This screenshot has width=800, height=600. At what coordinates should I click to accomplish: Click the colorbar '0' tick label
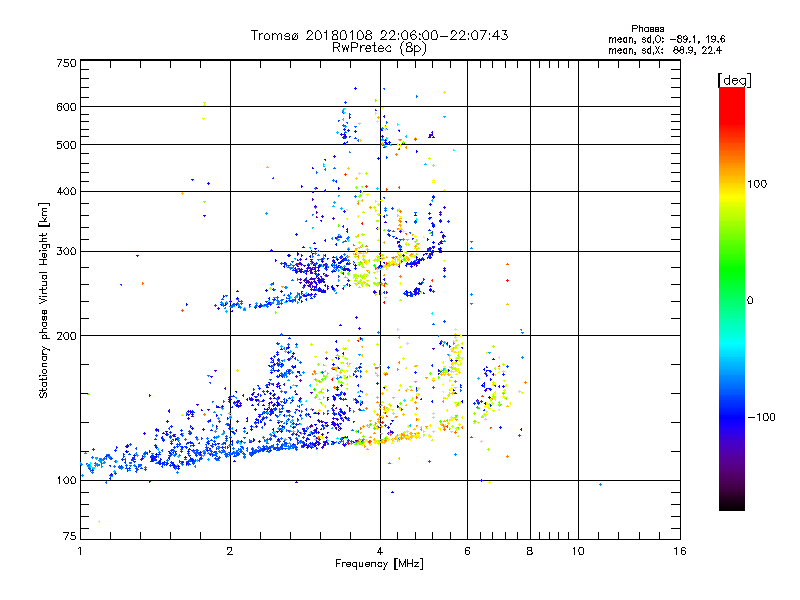(x=750, y=301)
